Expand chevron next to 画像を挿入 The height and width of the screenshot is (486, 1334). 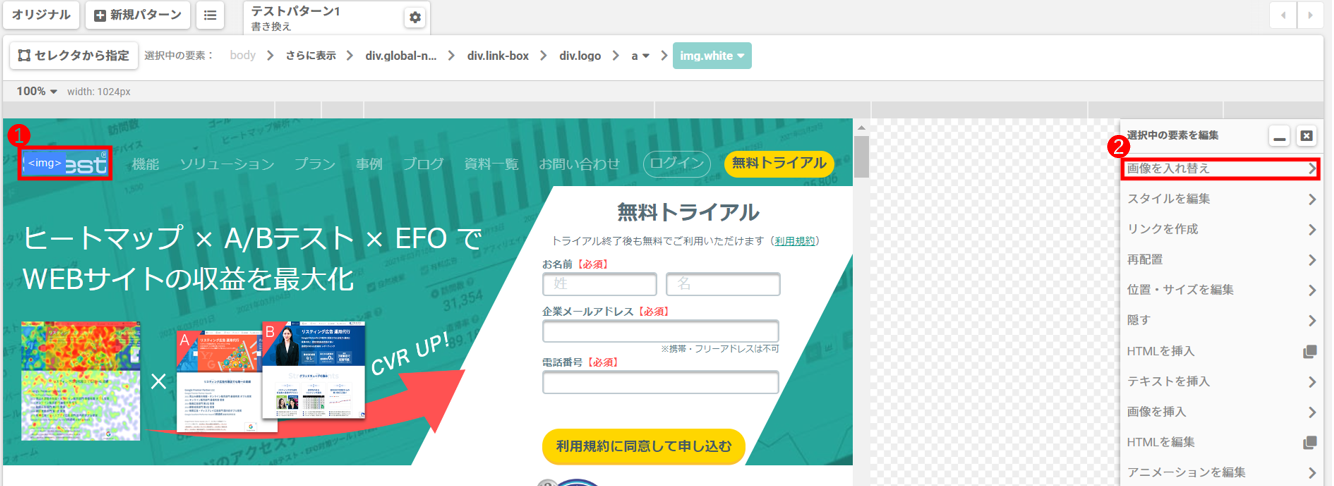click(x=1311, y=412)
